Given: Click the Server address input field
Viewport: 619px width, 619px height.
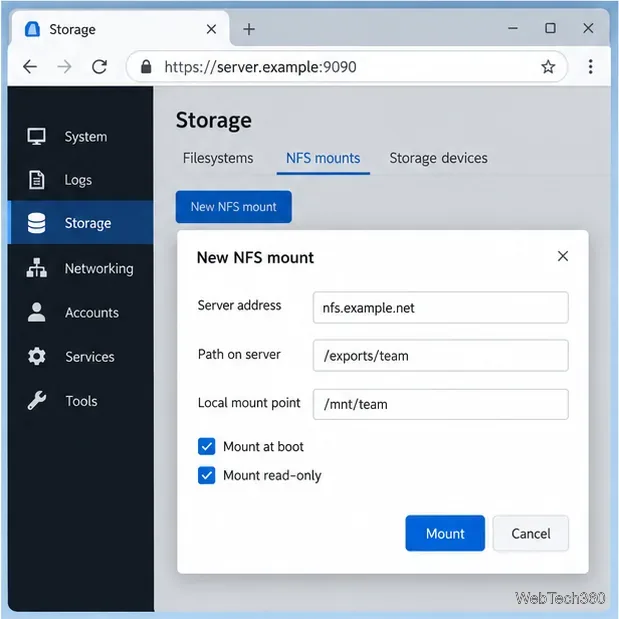Looking at the screenshot, I should click(441, 308).
